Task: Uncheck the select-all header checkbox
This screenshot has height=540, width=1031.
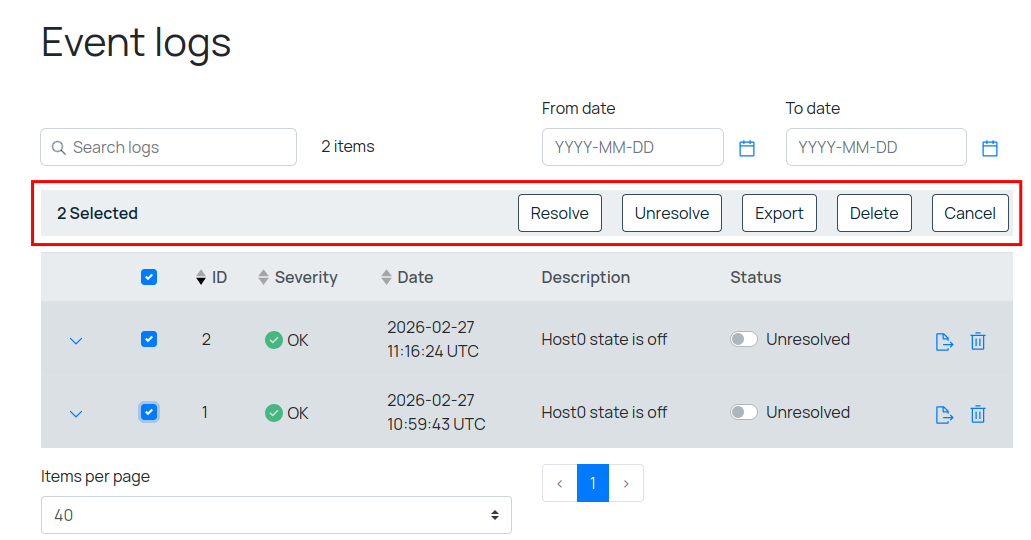Action: [149, 278]
